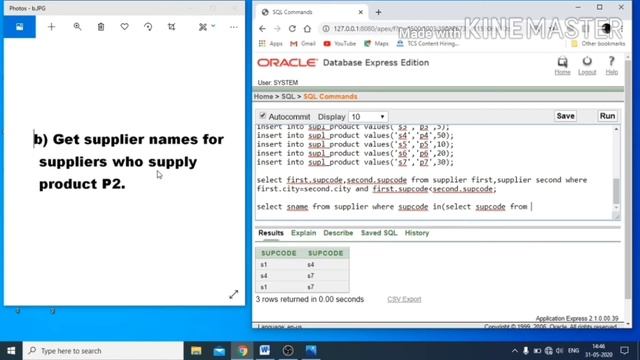Add photo to favorites with heart icon
Screen dimensions: 640x360
[x=124, y=27]
